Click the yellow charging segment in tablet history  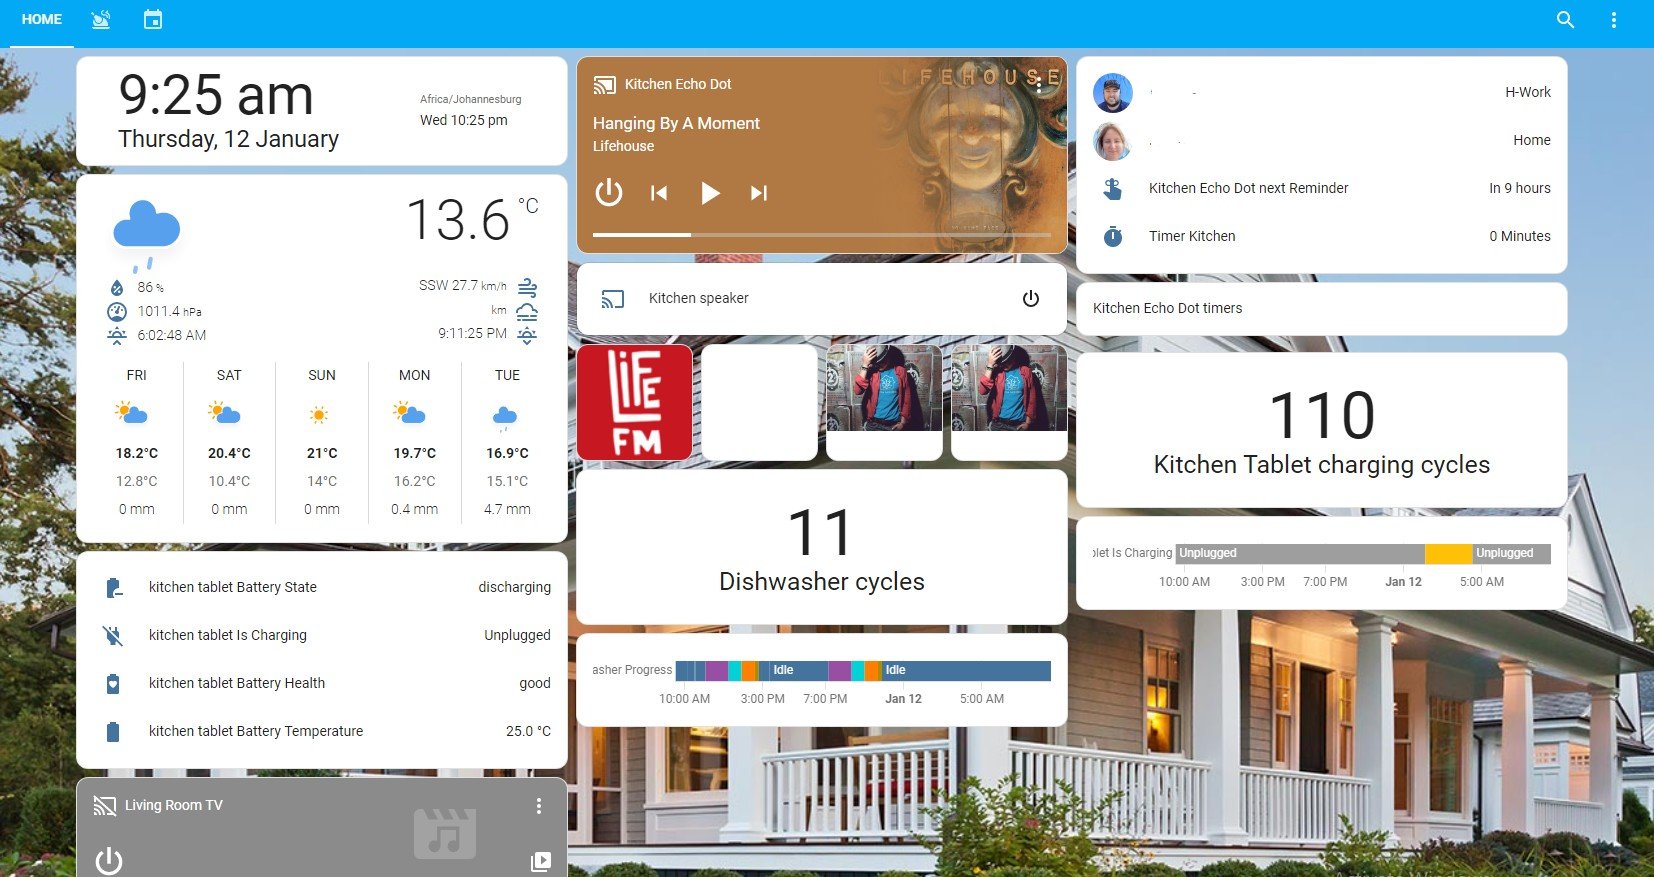tap(1448, 553)
